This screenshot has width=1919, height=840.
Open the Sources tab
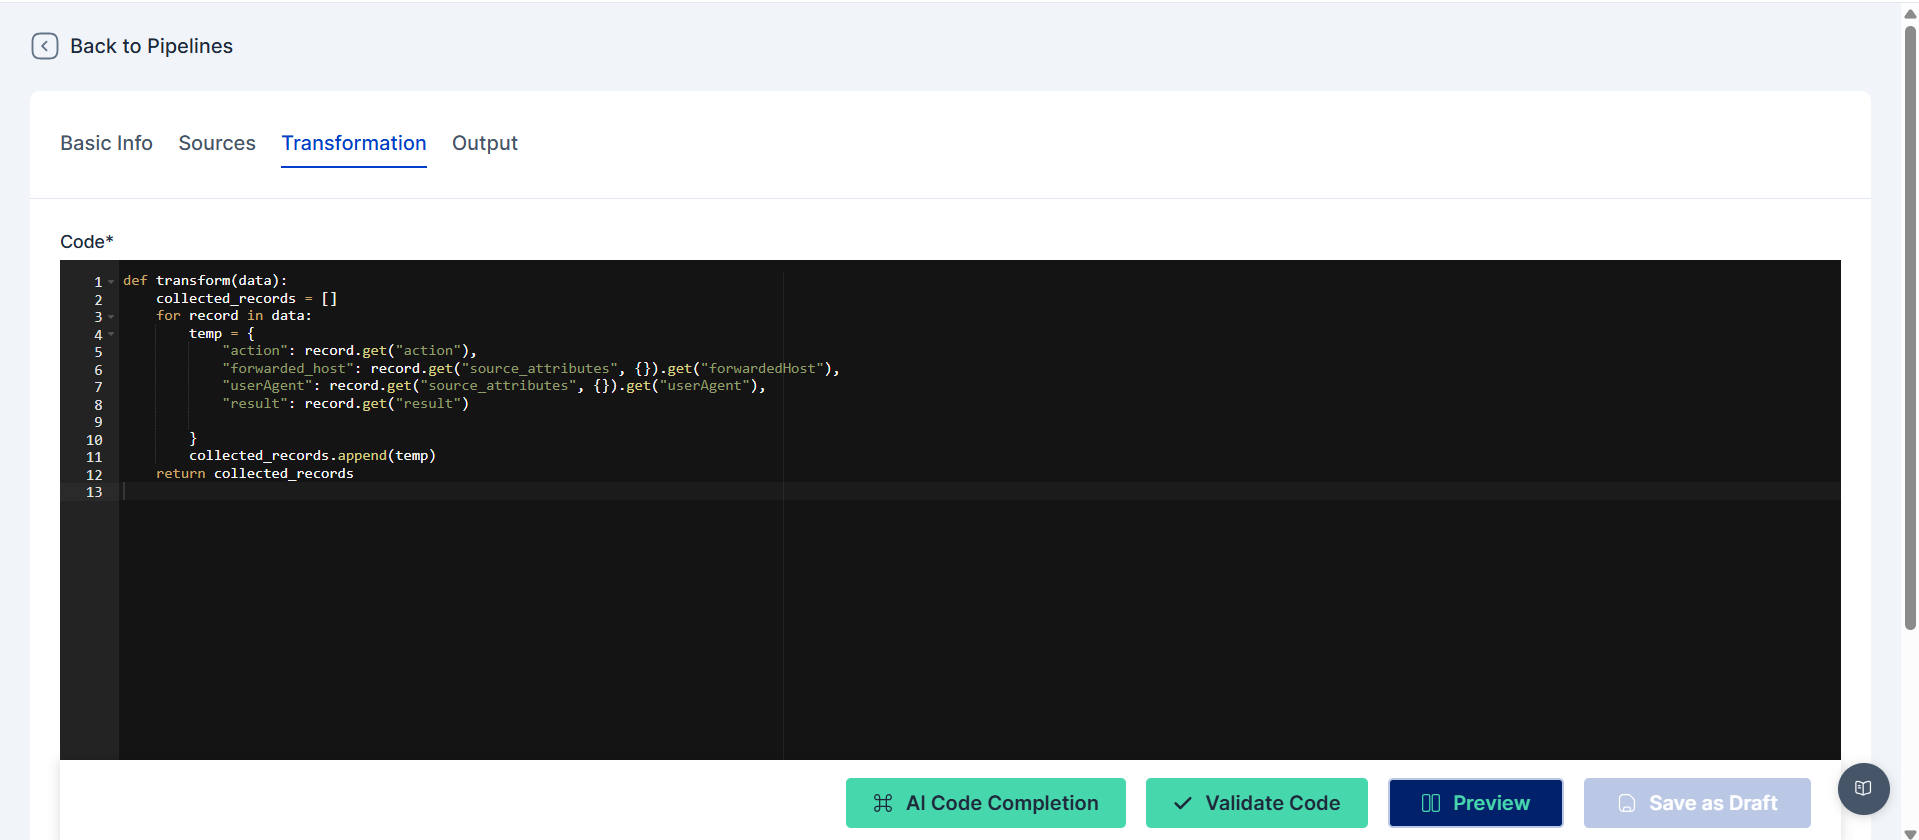(217, 143)
